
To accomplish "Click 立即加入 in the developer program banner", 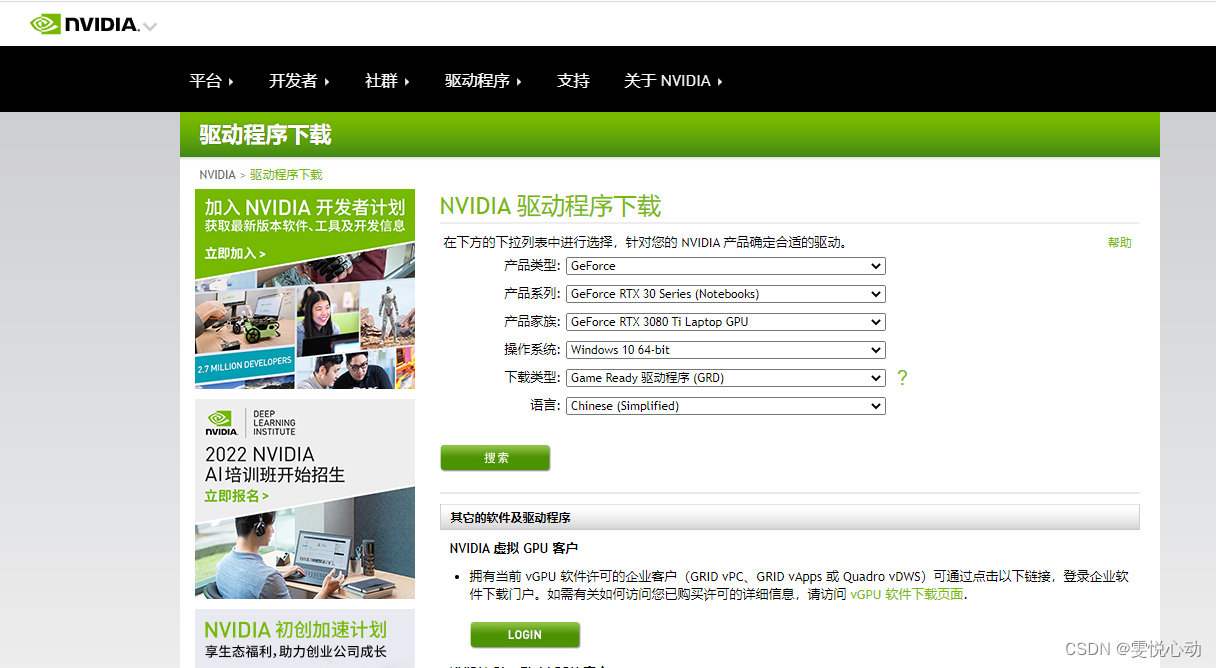I will (x=235, y=254).
